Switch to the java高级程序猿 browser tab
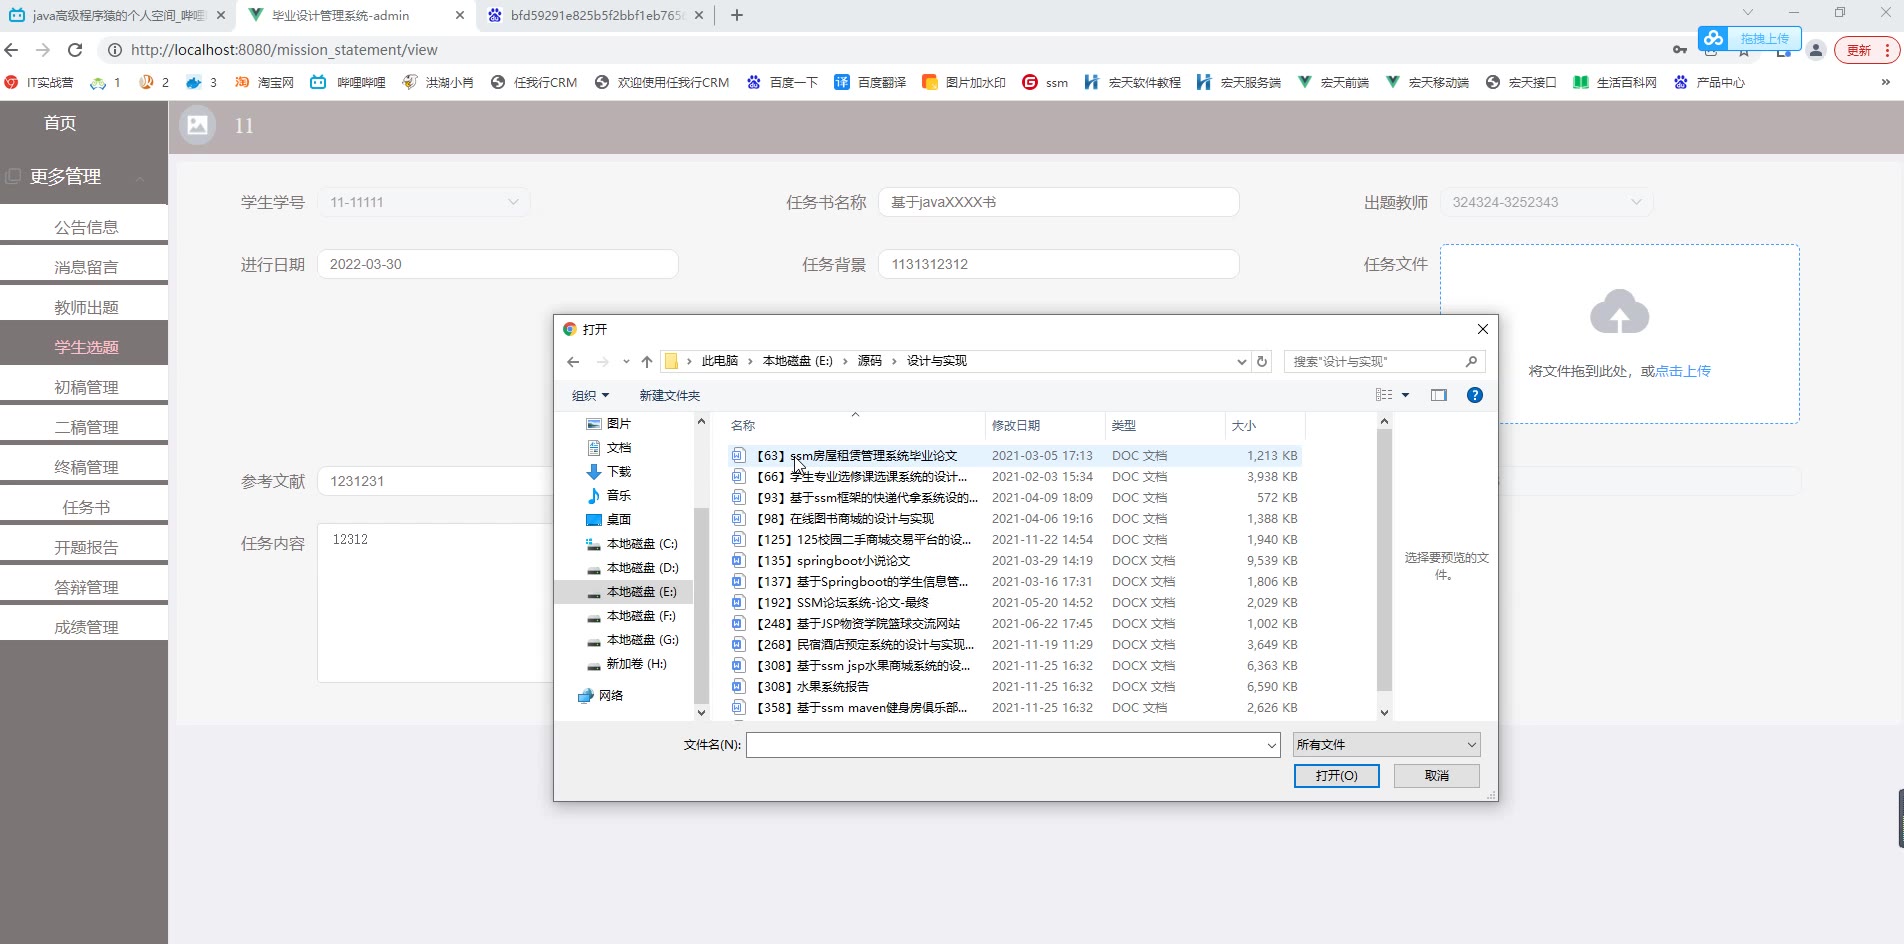1904x944 pixels. click(118, 15)
